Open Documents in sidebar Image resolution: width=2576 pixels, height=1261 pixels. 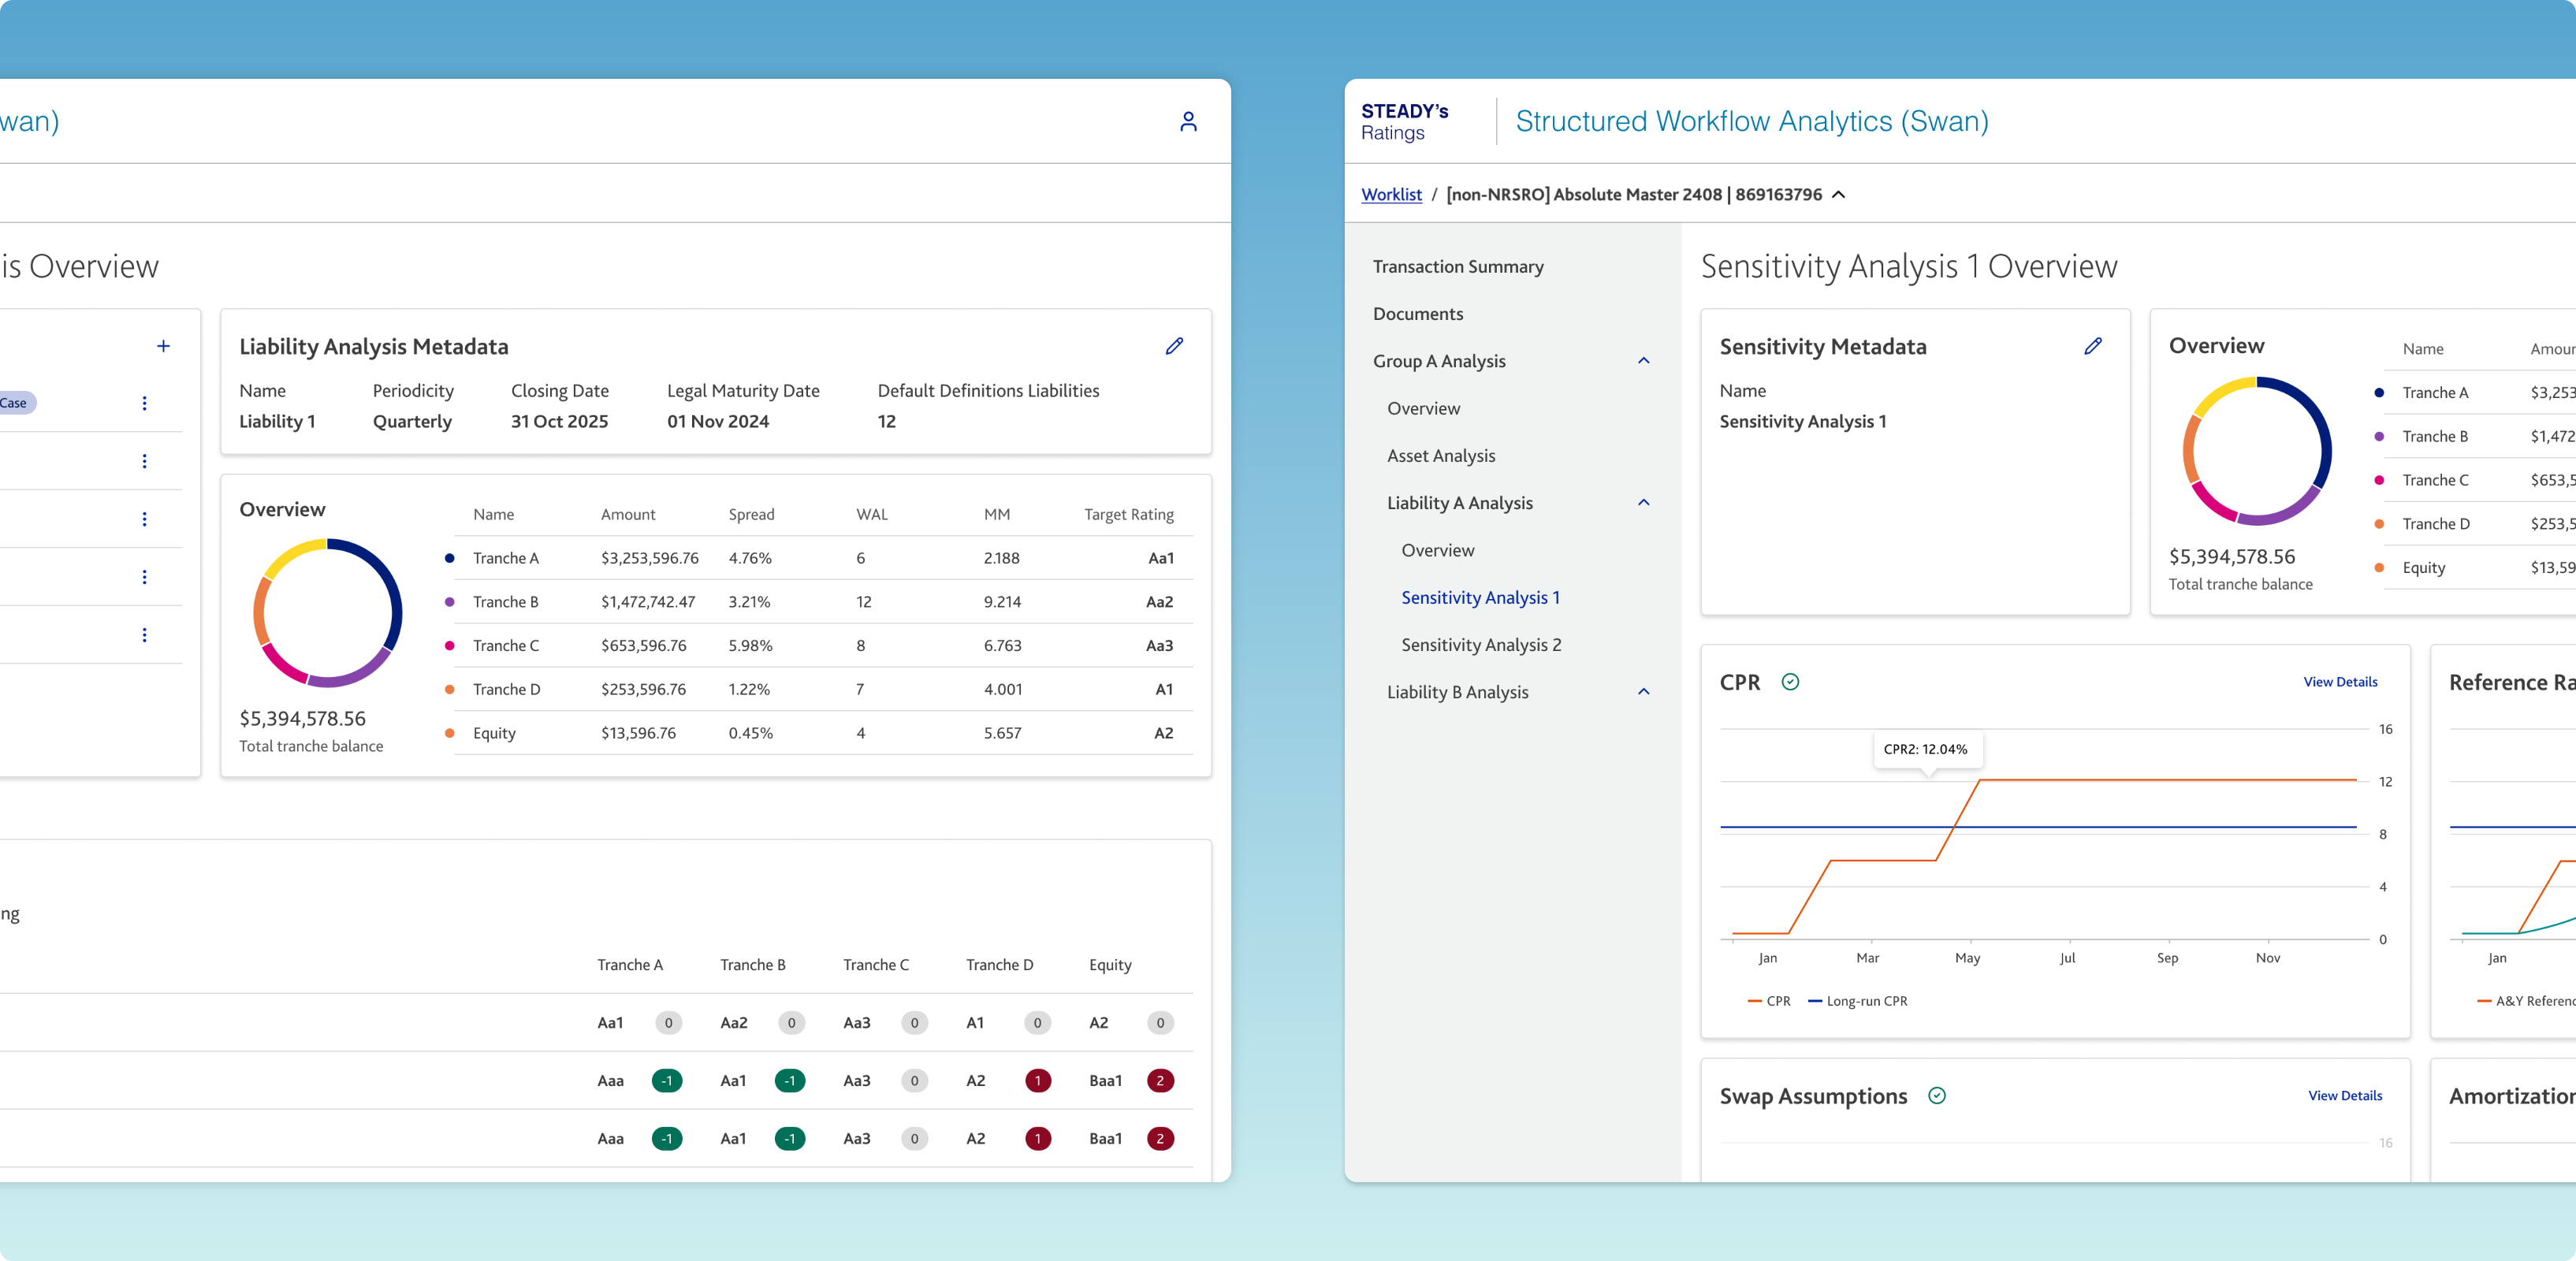(1417, 314)
